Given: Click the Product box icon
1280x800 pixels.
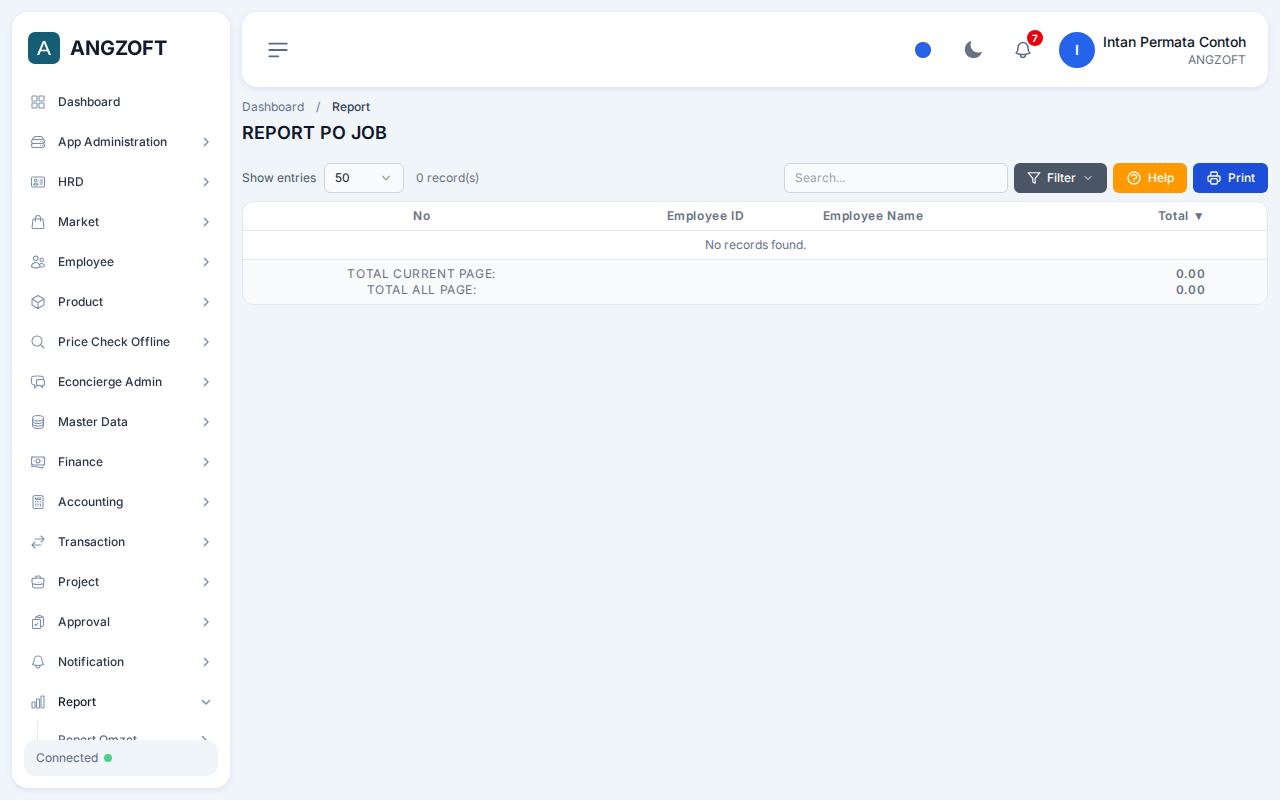Looking at the screenshot, I should pos(38,302).
